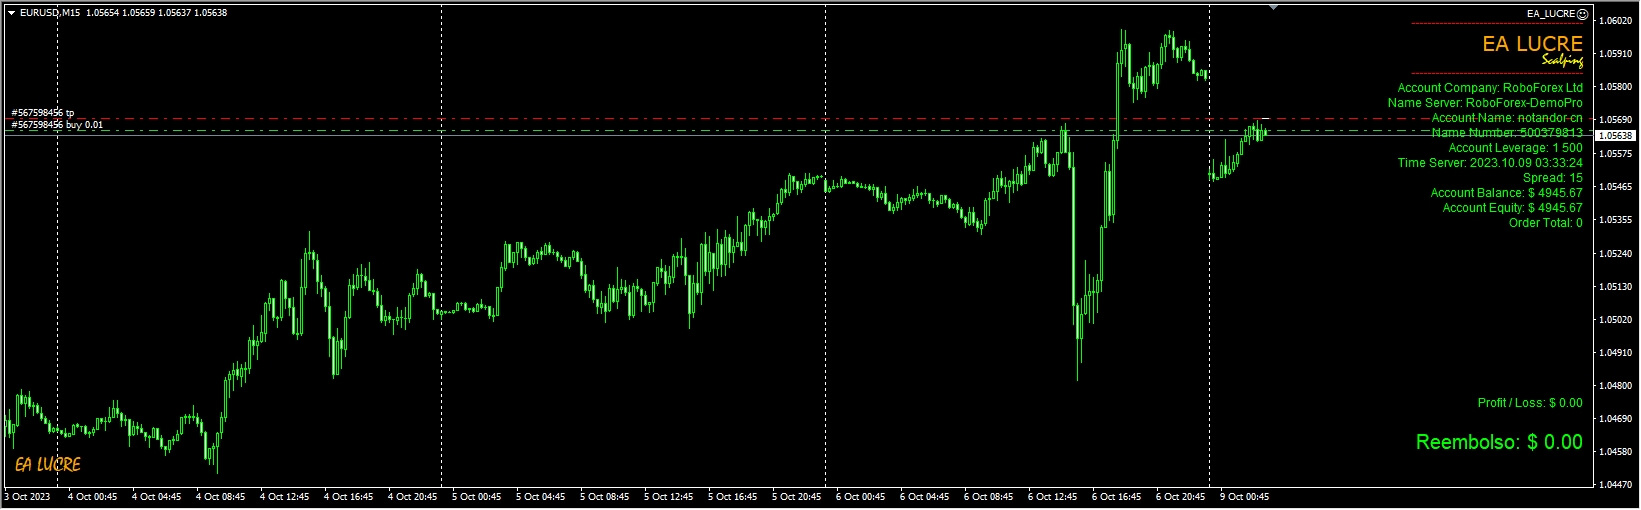Click the 1.06020 price scale value
This screenshot has height=510, width=1641.
point(1616,21)
